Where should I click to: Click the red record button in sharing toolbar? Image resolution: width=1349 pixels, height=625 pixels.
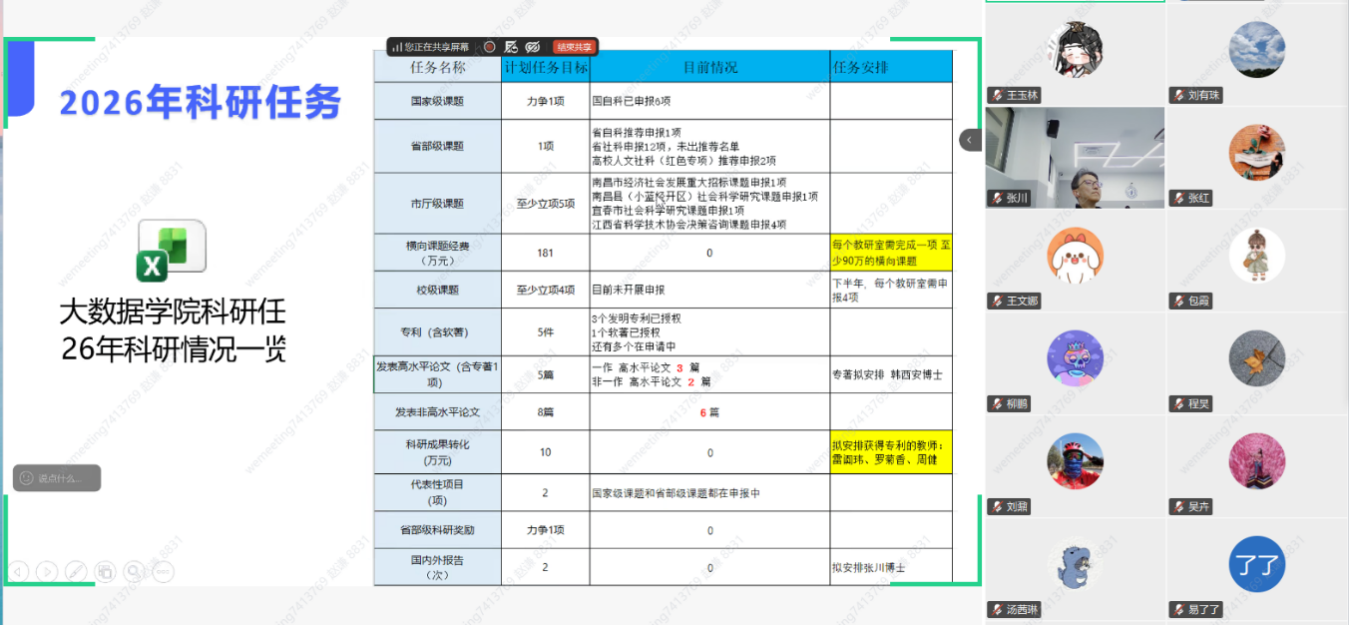pyautogui.click(x=489, y=46)
